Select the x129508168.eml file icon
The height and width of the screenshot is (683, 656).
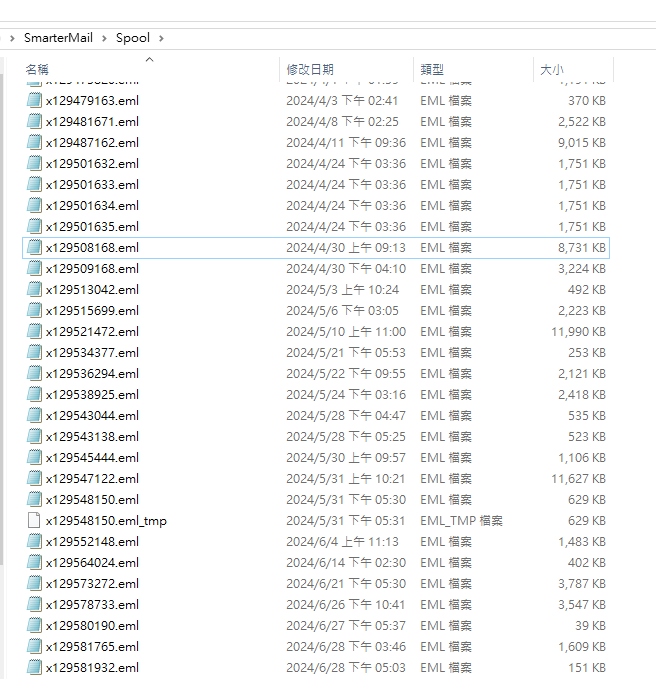click(34, 247)
